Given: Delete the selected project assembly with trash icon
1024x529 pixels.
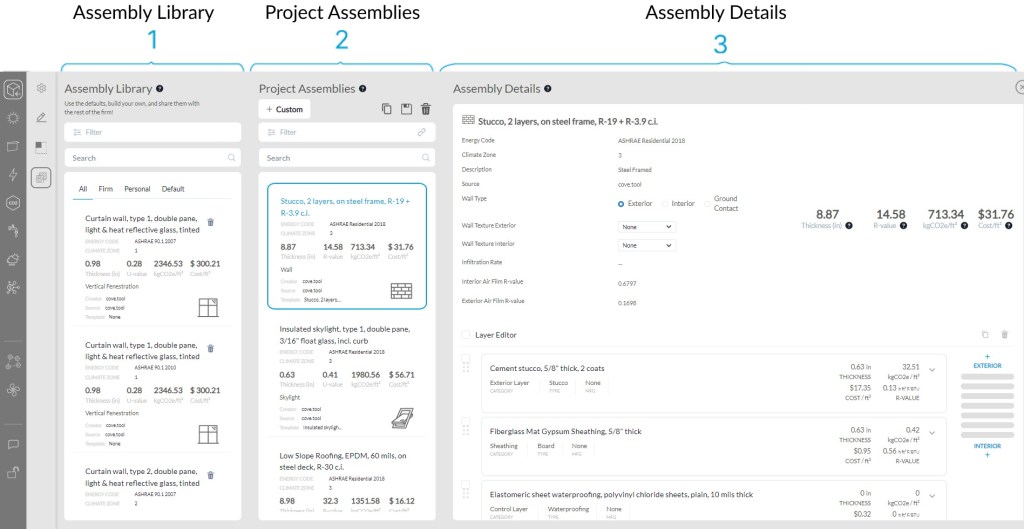Looking at the screenshot, I should click(425, 109).
